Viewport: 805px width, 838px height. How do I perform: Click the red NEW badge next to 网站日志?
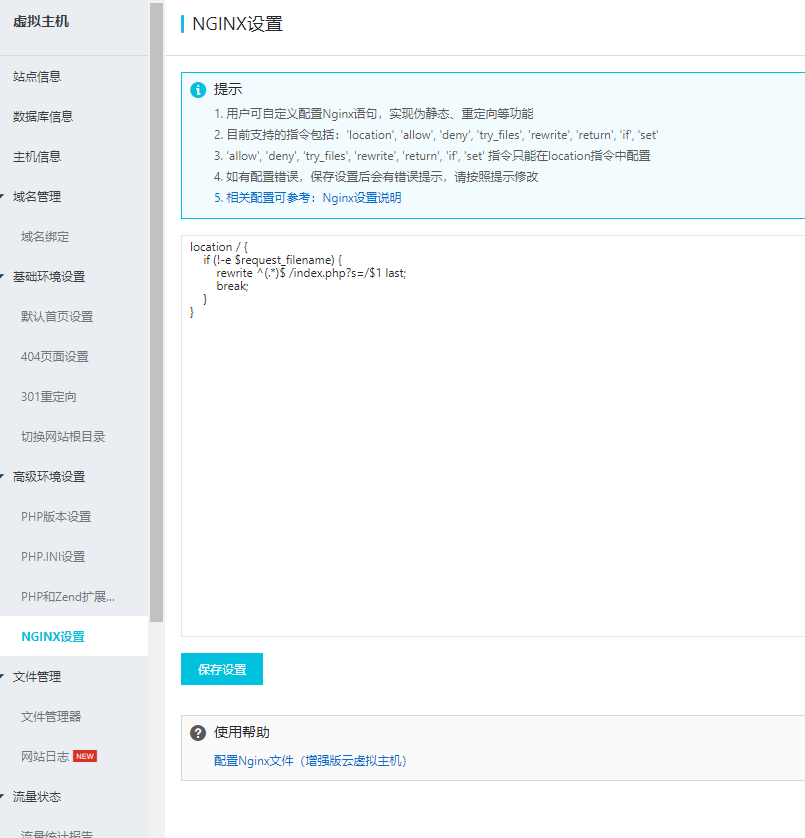click(84, 756)
